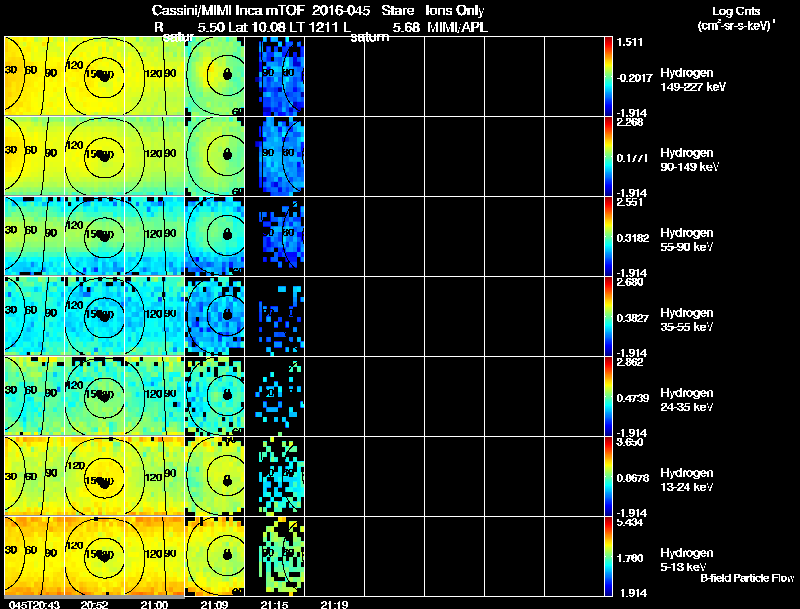Click the B-field Particle Flow label
The image size is (800, 609).
747,578
